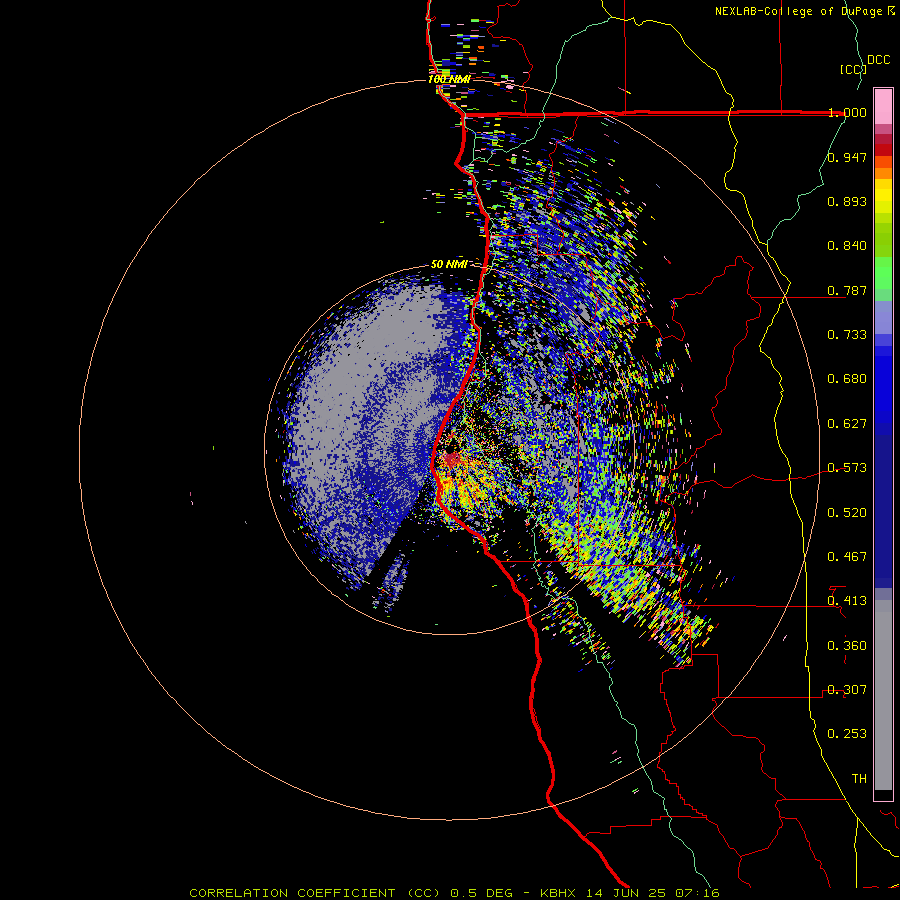Select the 0.680 legend value

click(x=847, y=379)
